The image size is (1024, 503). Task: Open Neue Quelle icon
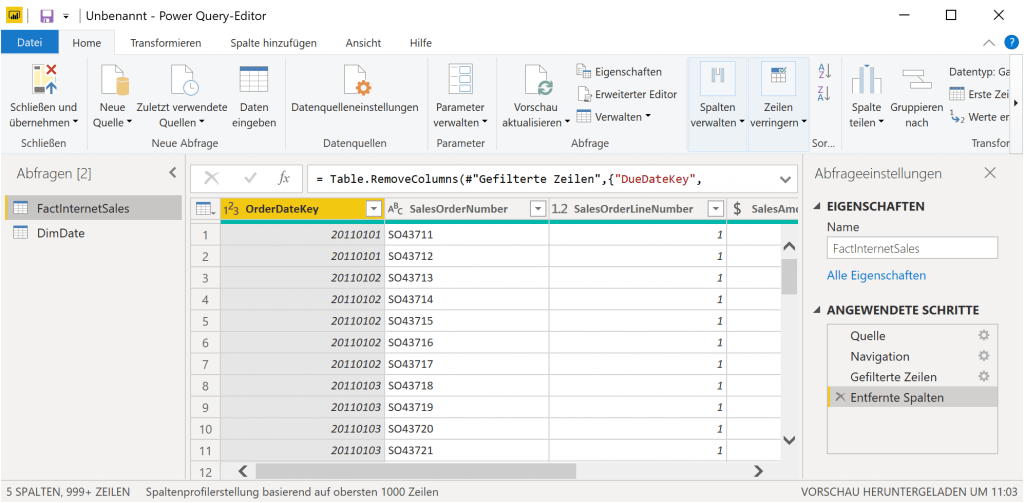[113, 80]
